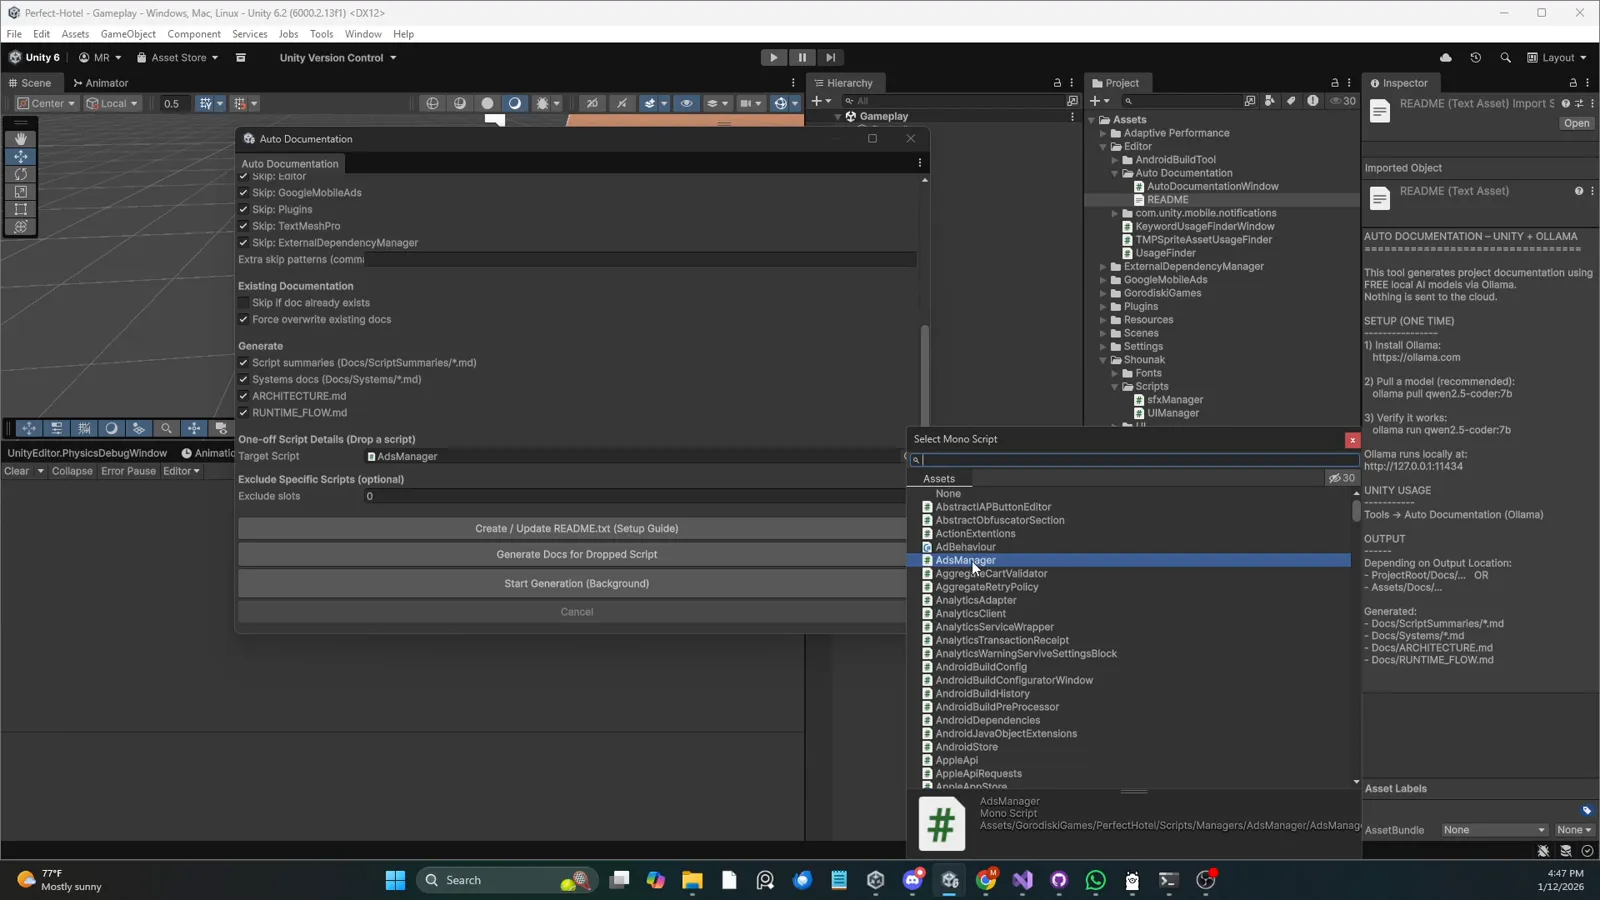Toggle ARCHITECTURE.md checkbox
1600x900 pixels.
tap(243, 396)
